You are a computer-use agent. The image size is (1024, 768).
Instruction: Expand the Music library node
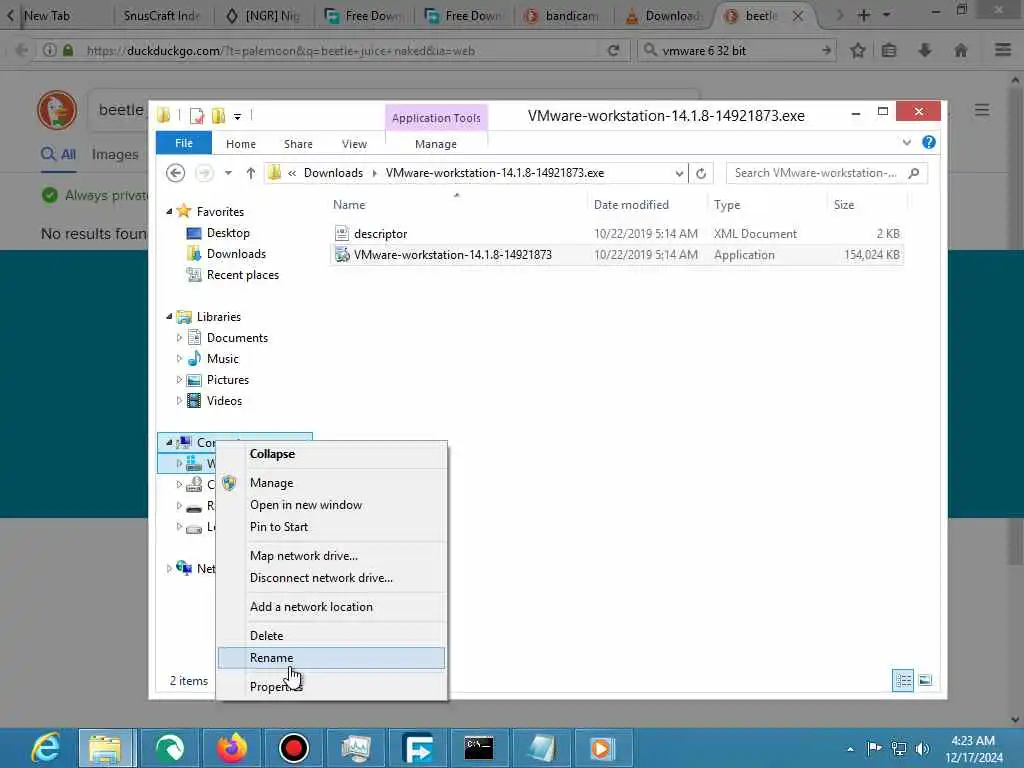(x=179, y=359)
